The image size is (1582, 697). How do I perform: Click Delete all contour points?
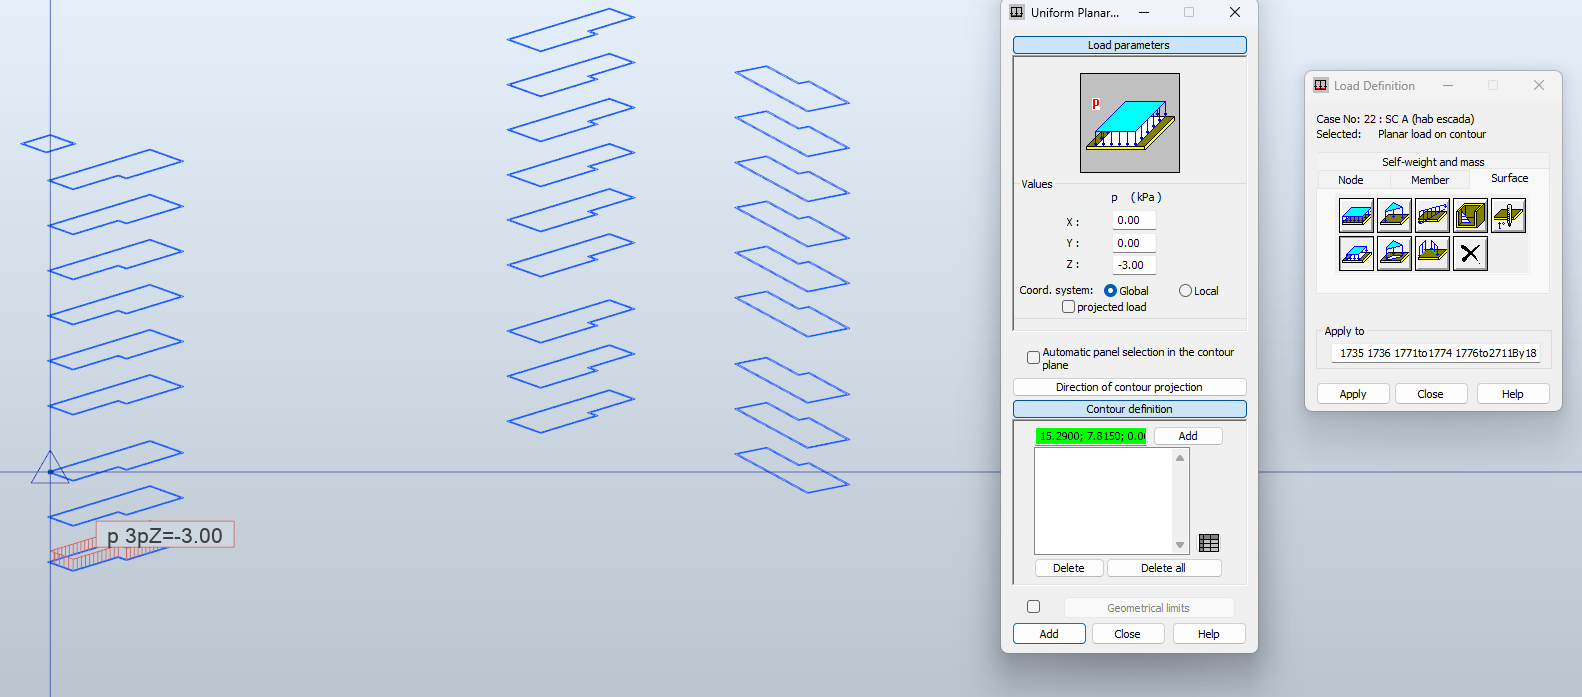tap(1164, 568)
